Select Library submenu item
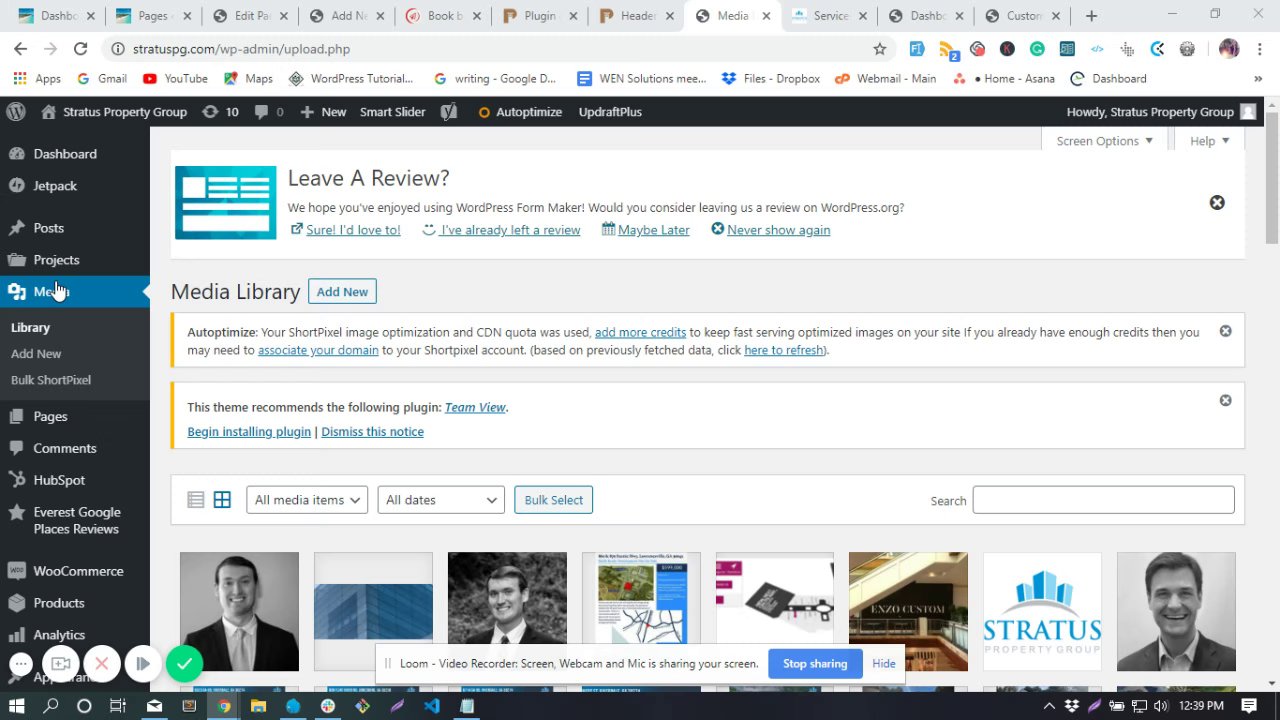This screenshot has height=720, width=1280. point(30,328)
